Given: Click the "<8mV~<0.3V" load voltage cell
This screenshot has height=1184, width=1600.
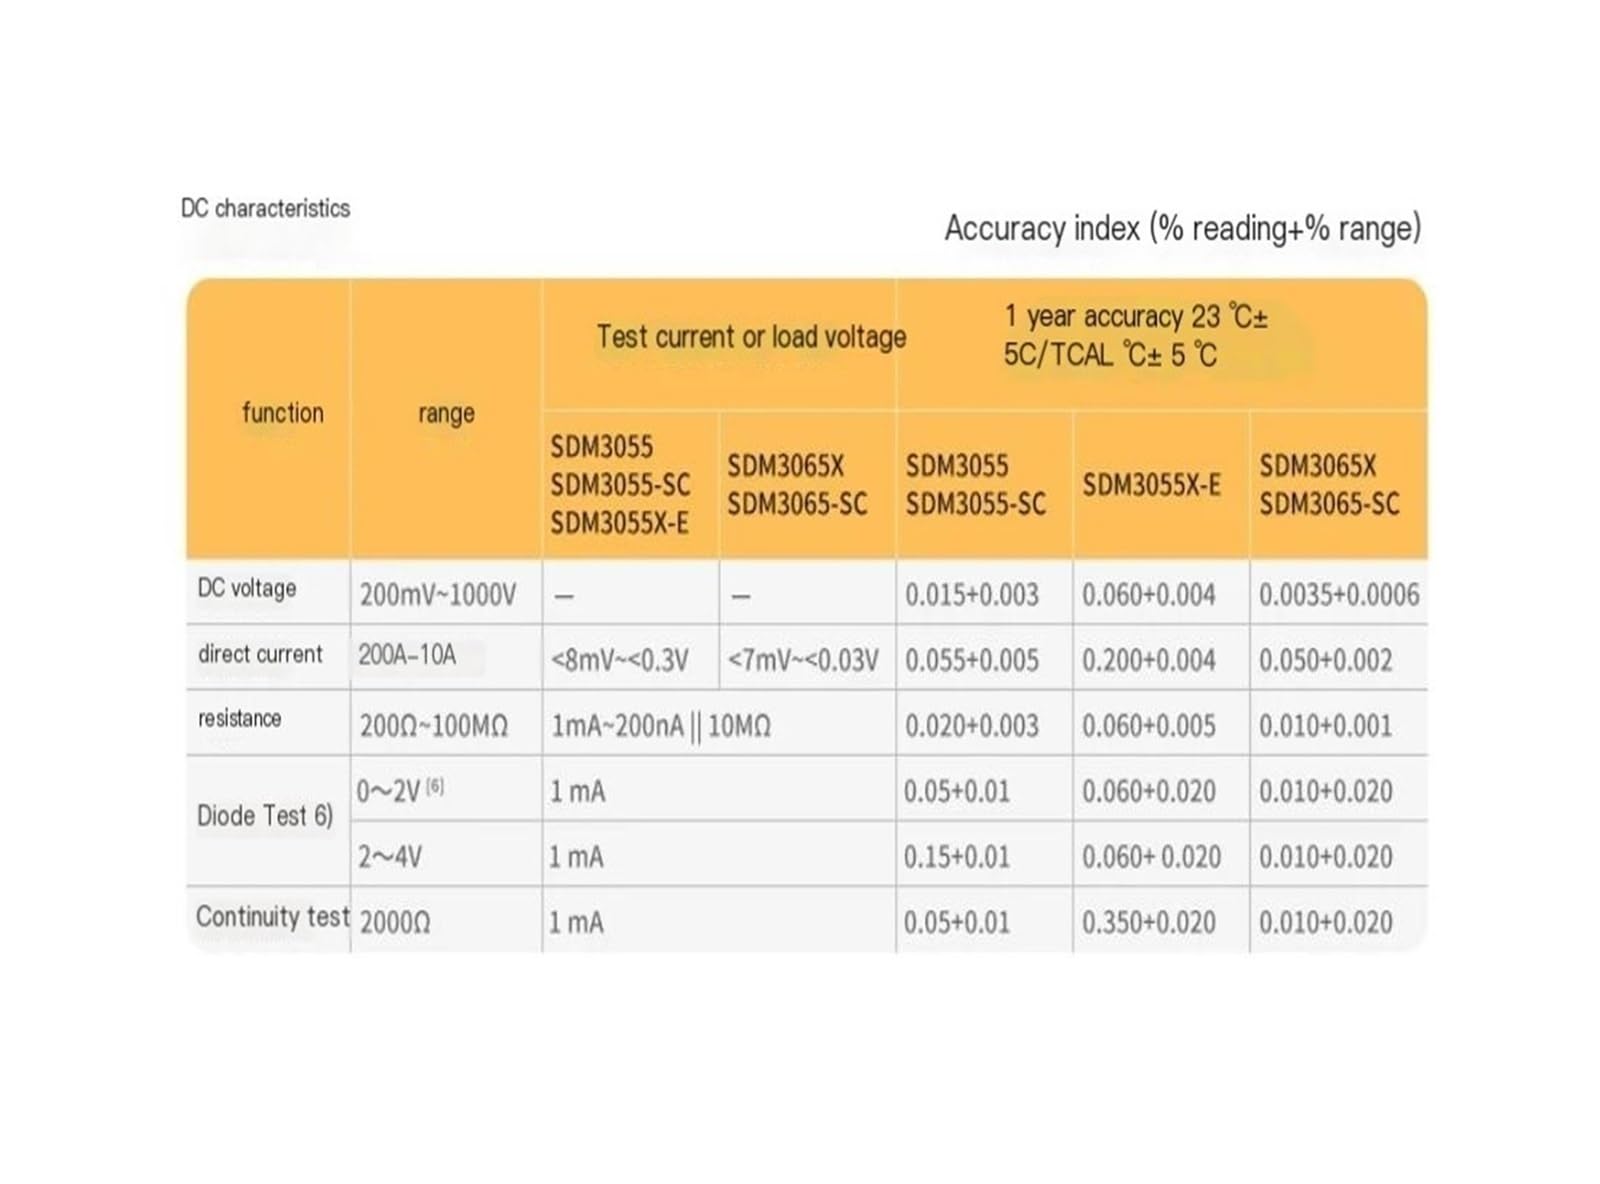Looking at the screenshot, I should click(619, 661).
